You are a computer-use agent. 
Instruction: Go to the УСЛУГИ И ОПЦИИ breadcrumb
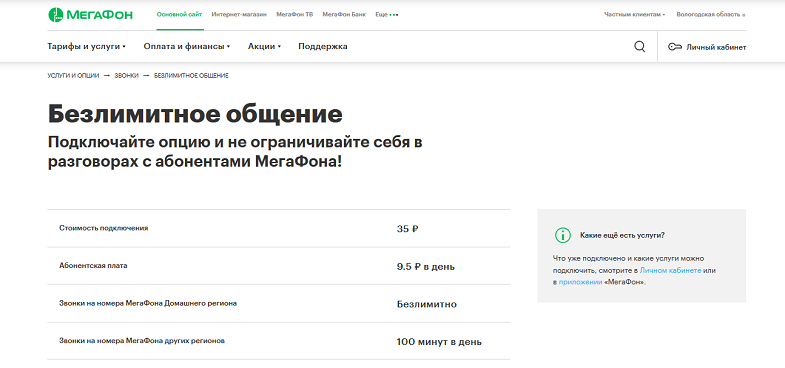point(75,76)
